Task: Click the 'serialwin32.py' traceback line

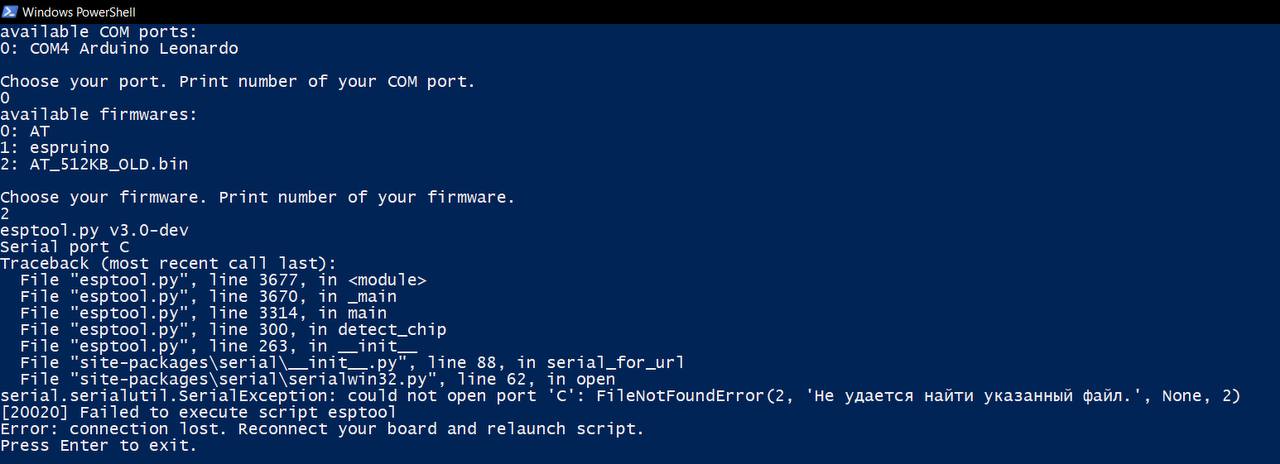Action: 317,379
